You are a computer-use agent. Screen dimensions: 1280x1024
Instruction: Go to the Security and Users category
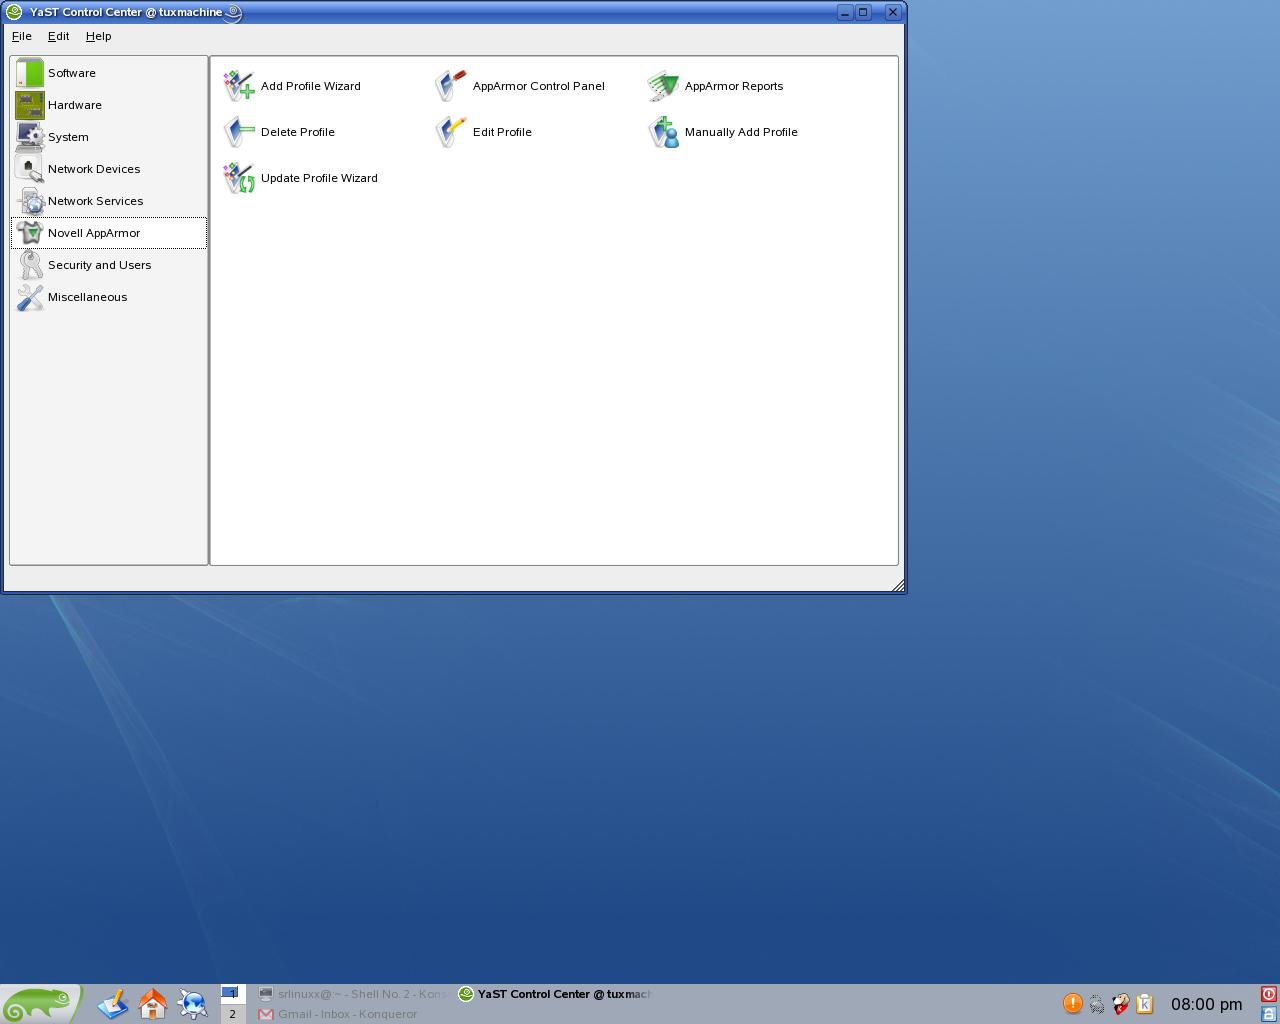coord(108,265)
